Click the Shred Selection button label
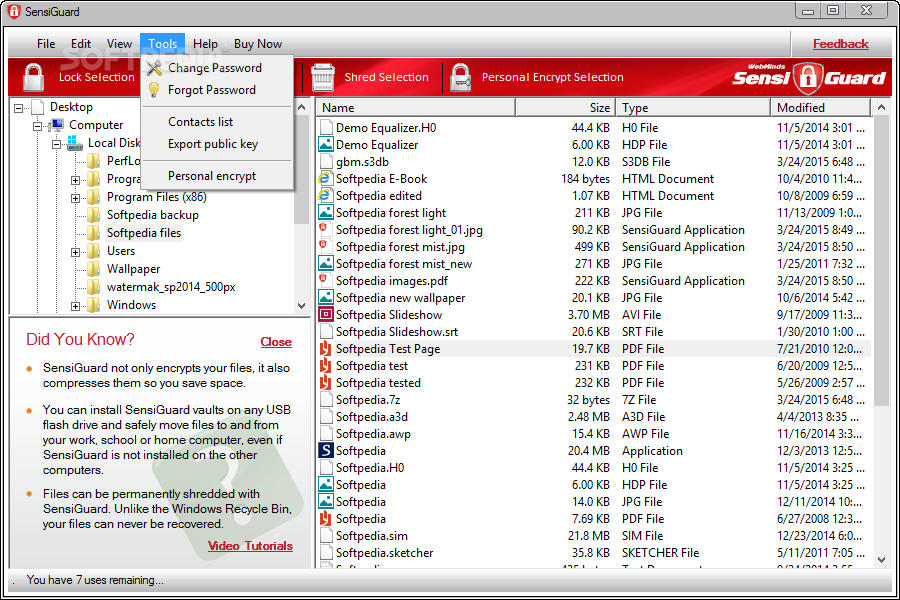Screen dimensions: 900x600 pos(386,77)
